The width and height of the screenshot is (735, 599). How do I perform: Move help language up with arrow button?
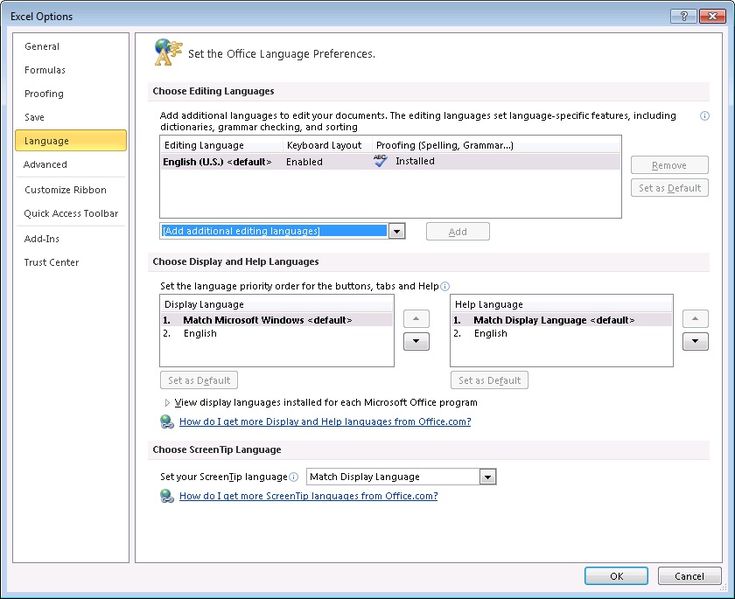pyautogui.click(x=695, y=319)
